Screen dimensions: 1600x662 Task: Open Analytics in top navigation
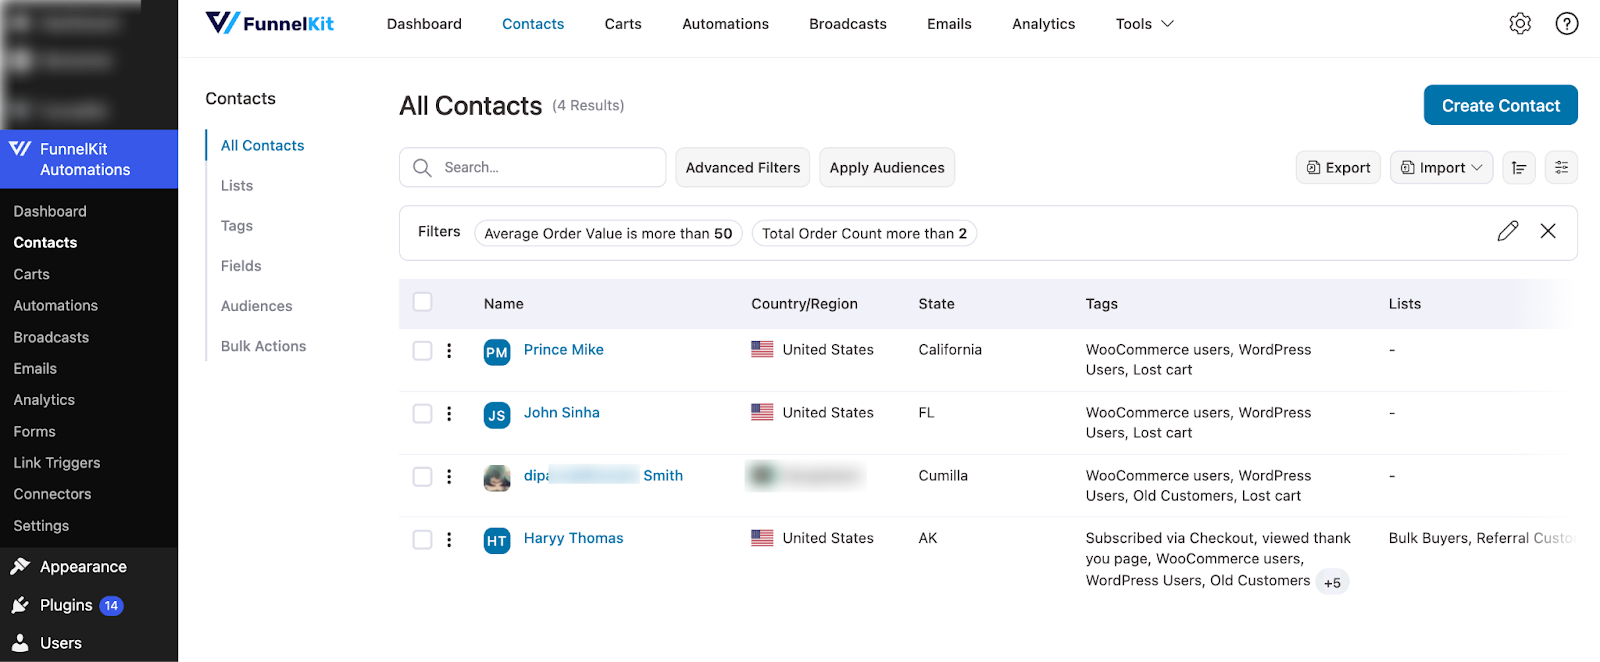[1043, 24]
